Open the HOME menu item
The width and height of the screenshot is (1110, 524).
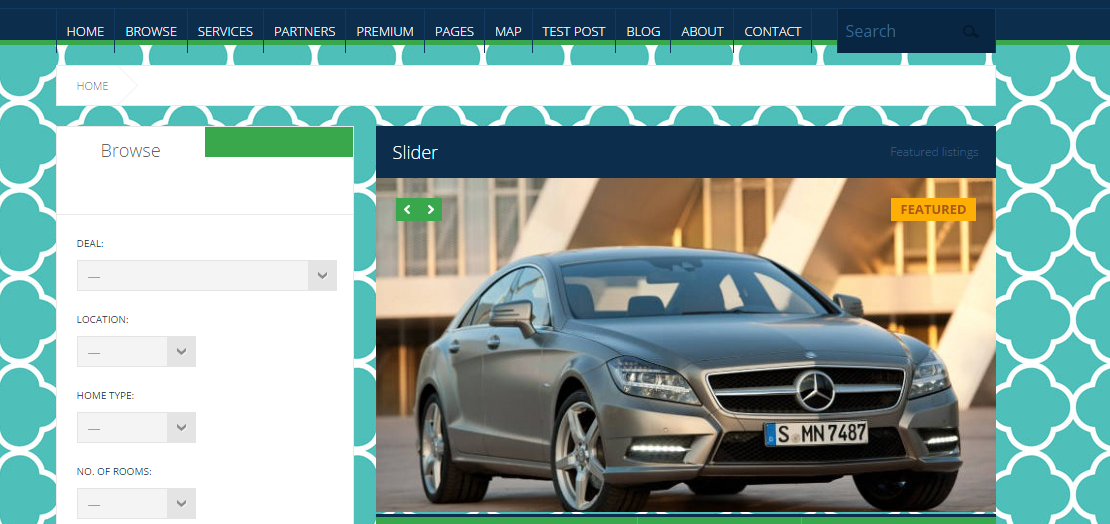pyautogui.click(x=85, y=31)
